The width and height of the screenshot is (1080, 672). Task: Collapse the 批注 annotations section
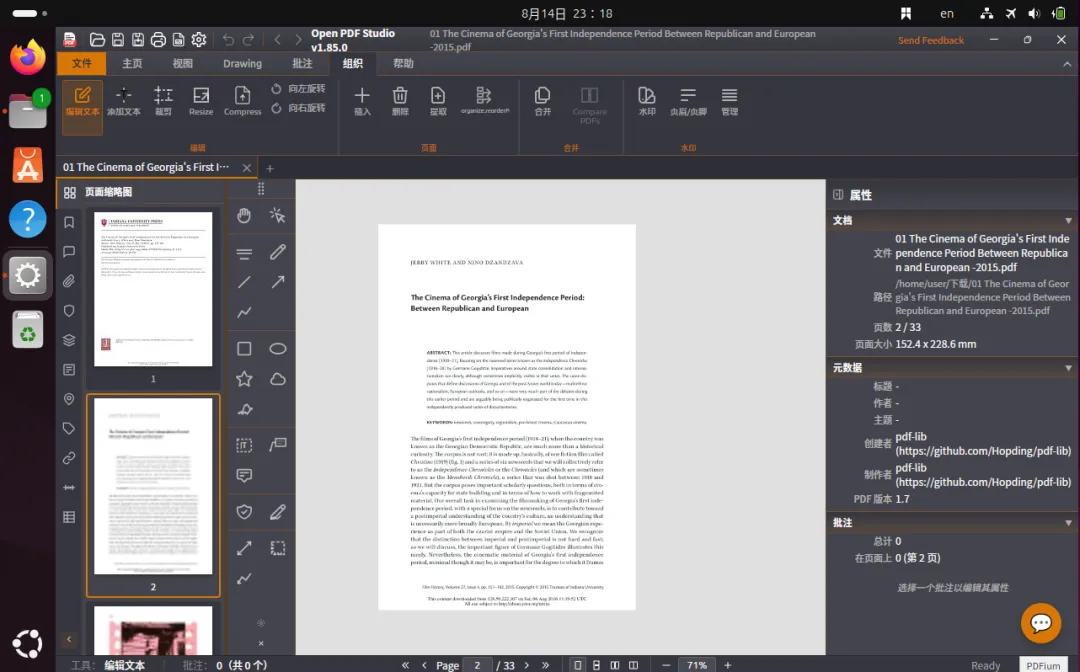(x=1068, y=523)
